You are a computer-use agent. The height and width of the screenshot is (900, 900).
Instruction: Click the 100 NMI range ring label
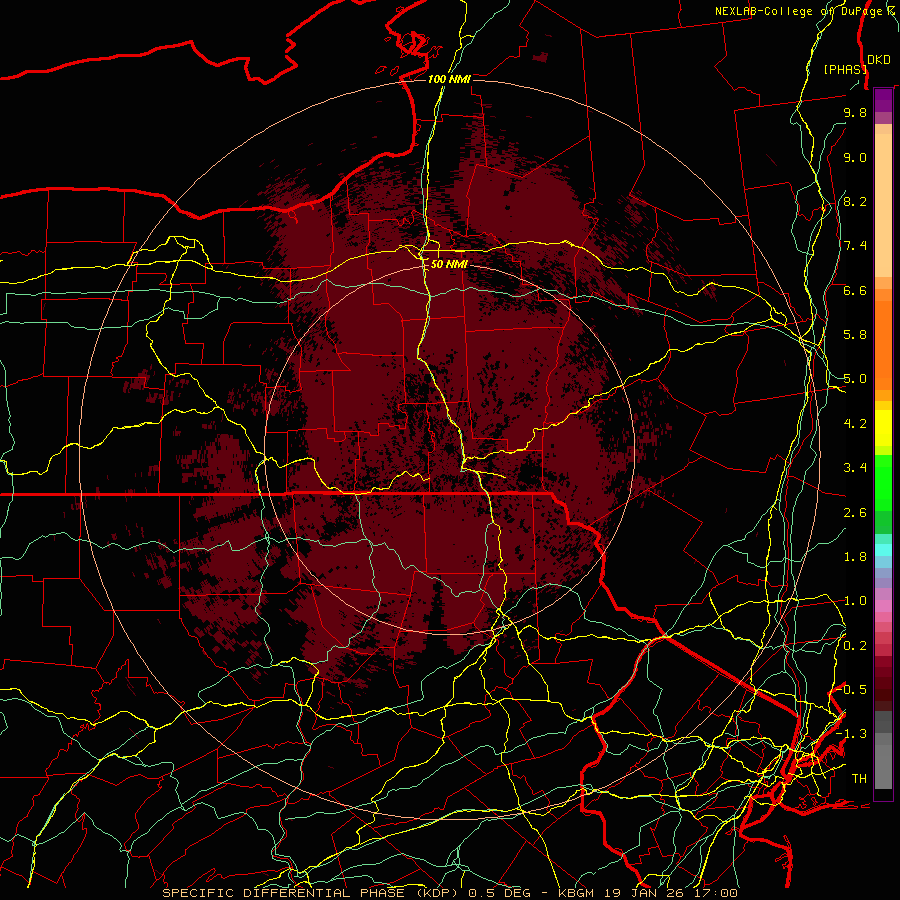point(449,79)
